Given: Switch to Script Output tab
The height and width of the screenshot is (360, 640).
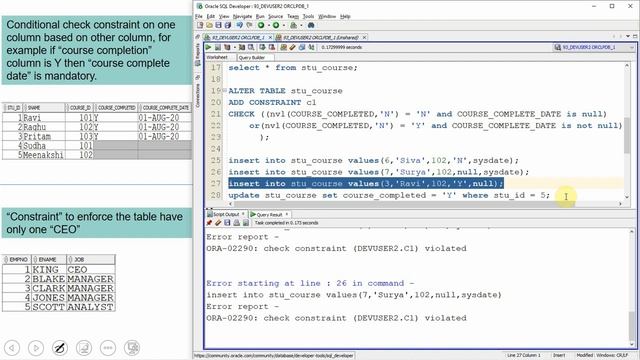Looking at the screenshot, I should point(226,214).
